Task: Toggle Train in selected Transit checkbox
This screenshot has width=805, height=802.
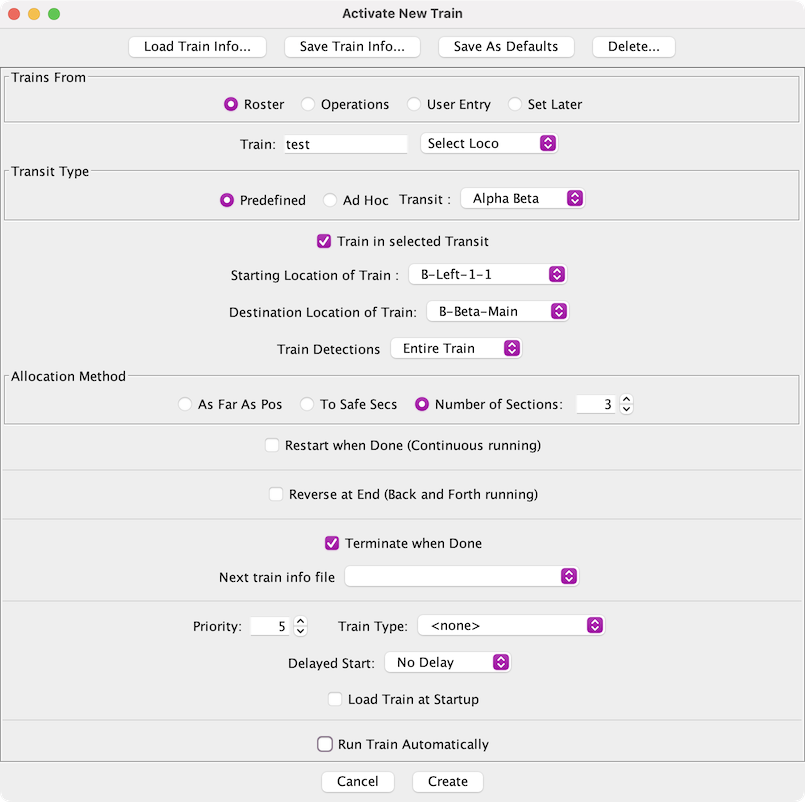Action: click(324, 241)
